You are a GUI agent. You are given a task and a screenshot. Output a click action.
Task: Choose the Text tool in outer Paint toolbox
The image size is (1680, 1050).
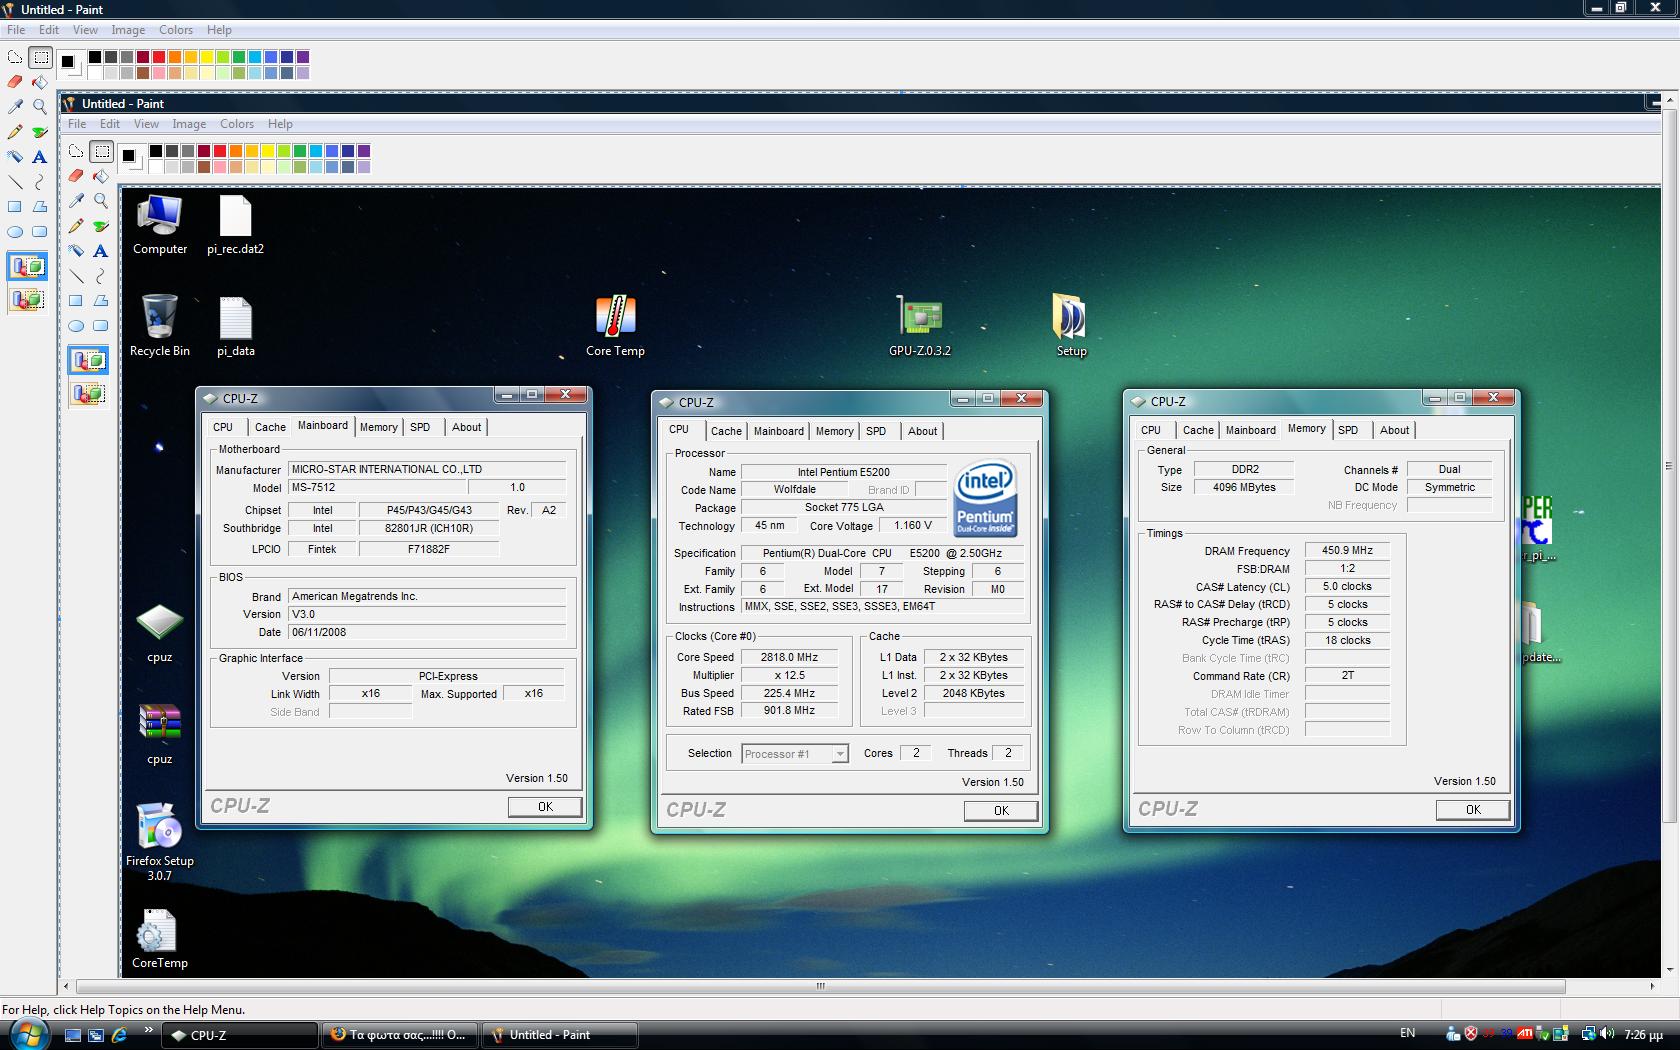(40, 156)
